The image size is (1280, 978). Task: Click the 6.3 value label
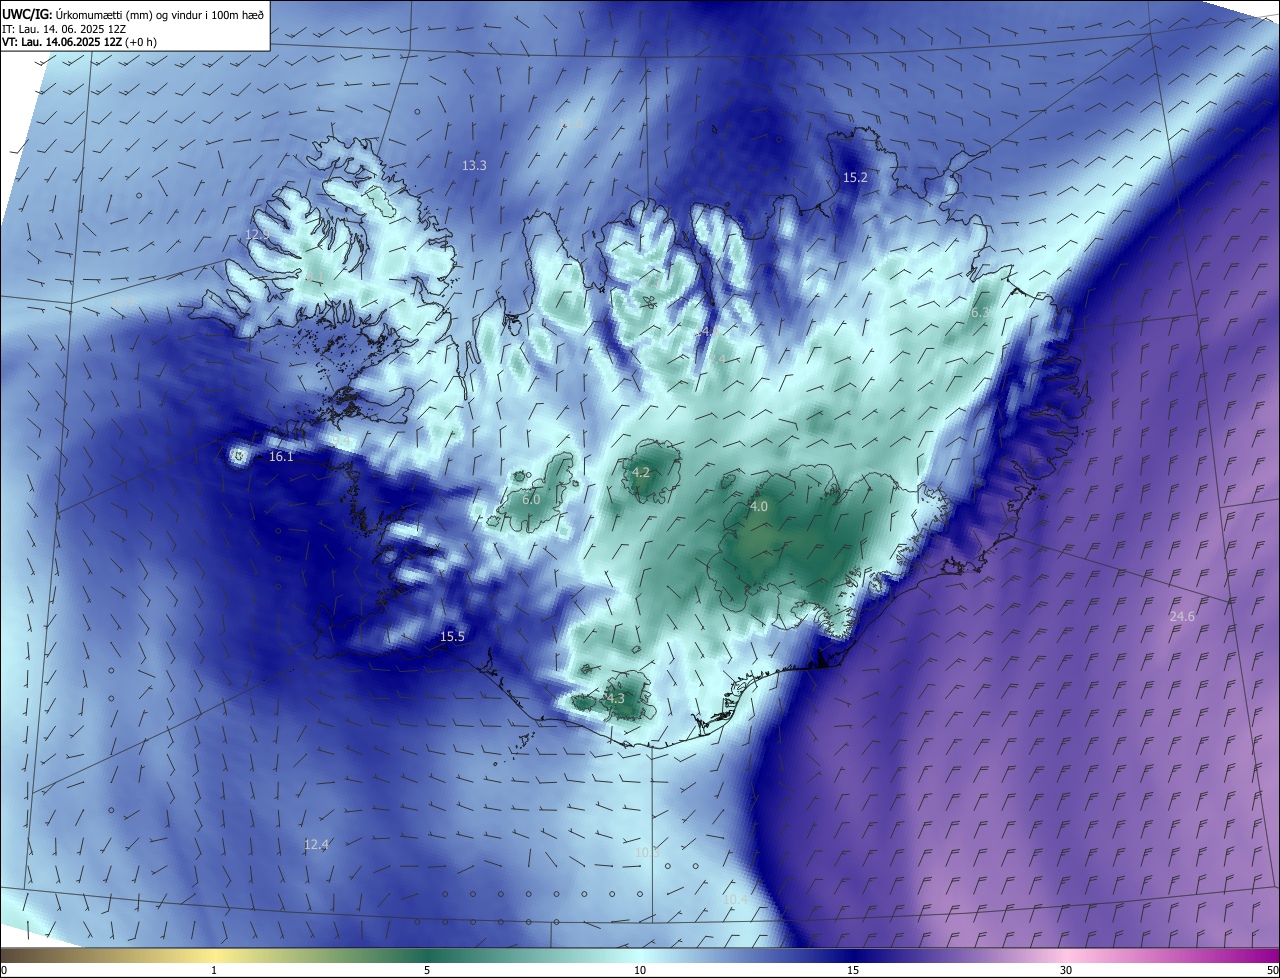point(980,312)
